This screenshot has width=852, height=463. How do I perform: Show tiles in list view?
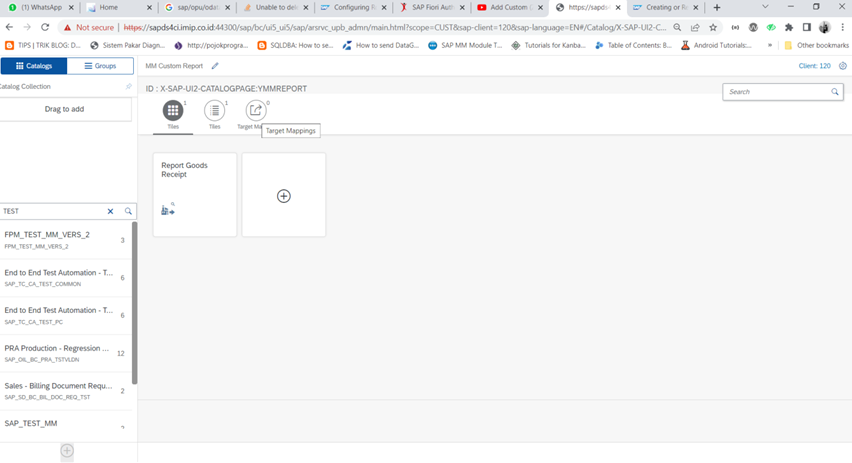pos(215,110)
